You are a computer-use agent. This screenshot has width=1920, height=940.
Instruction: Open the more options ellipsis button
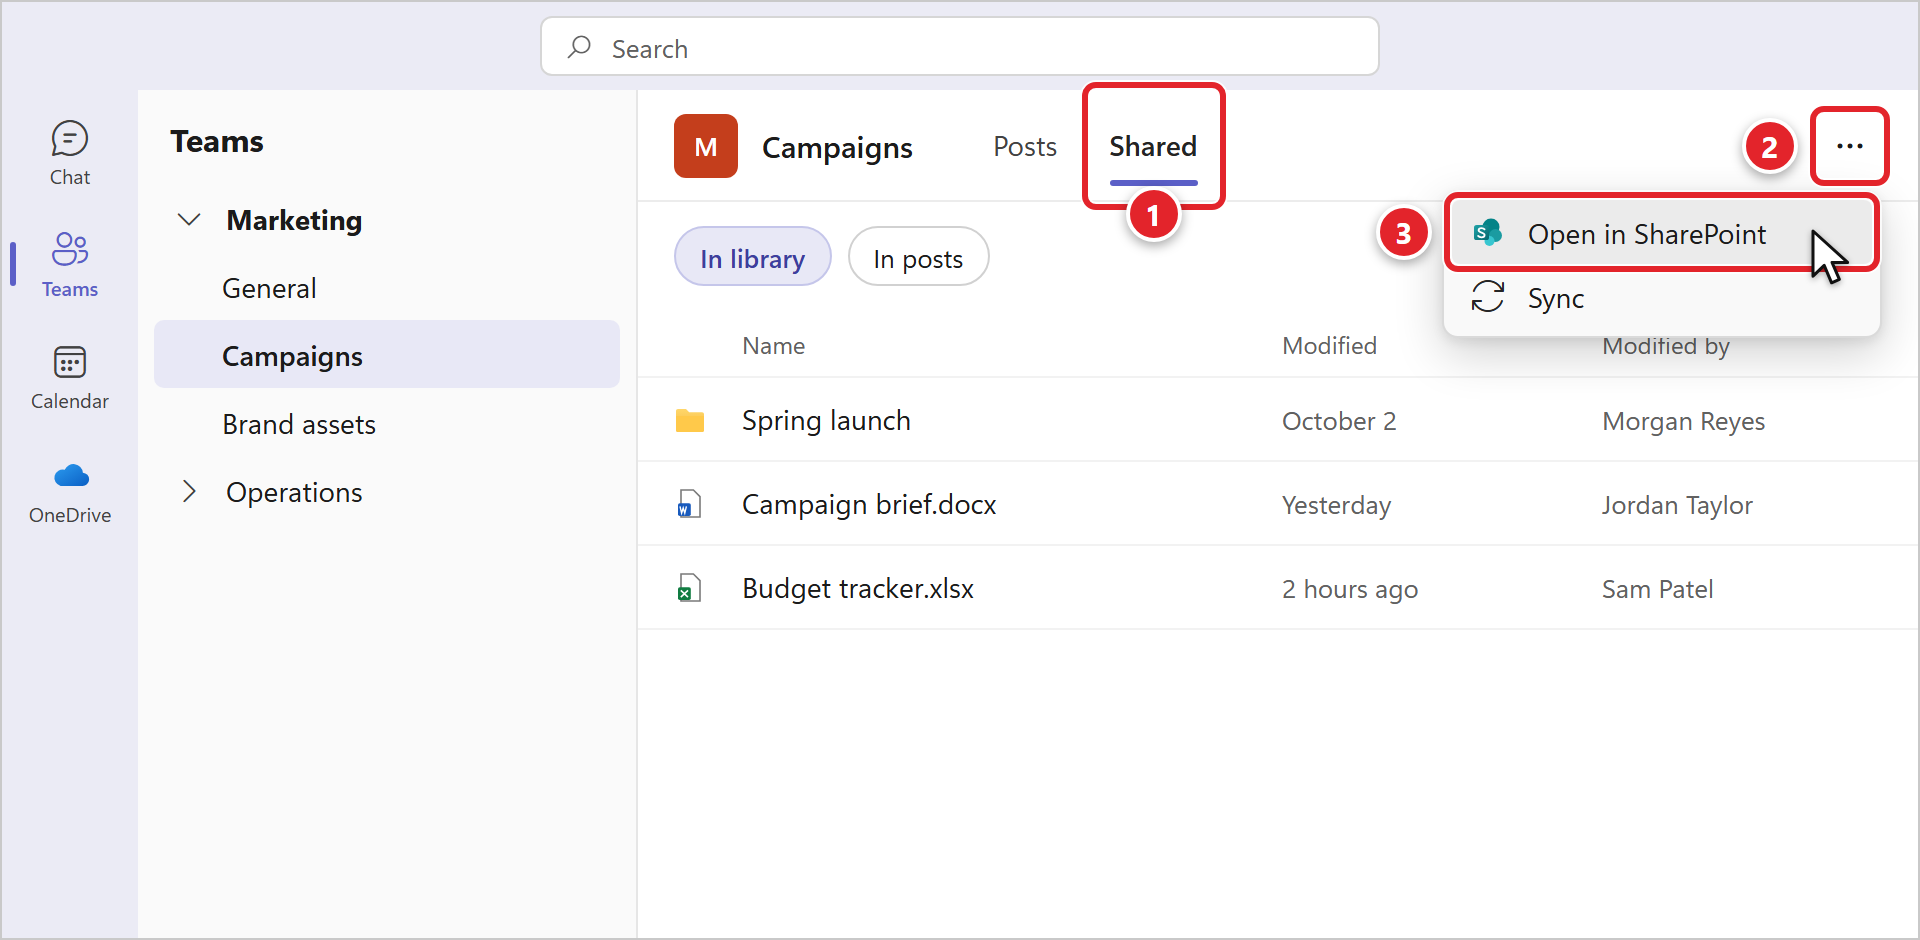[x=1850, y=146]
